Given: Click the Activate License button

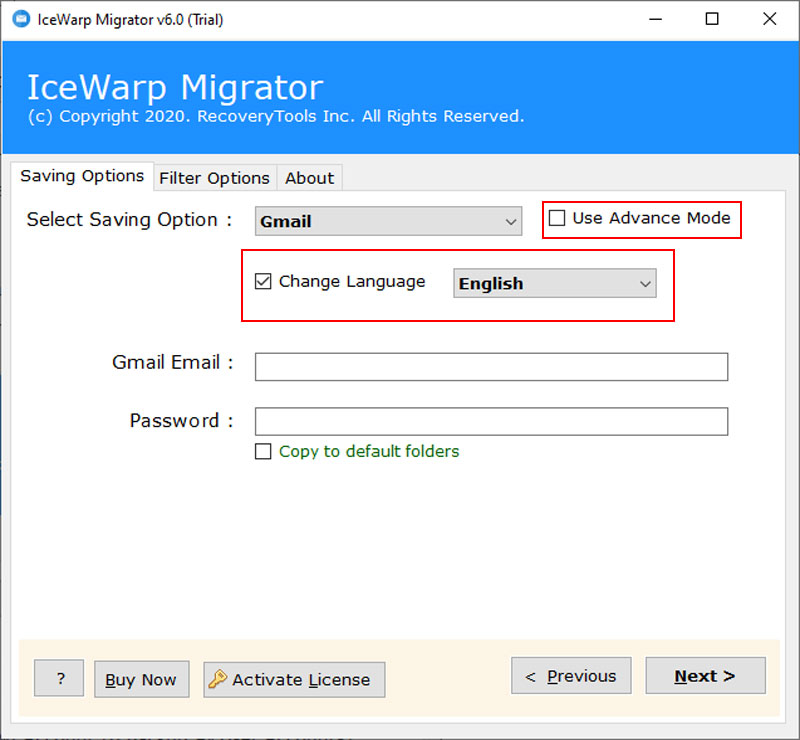Looking at the screenshot, I should coord(294,680).
